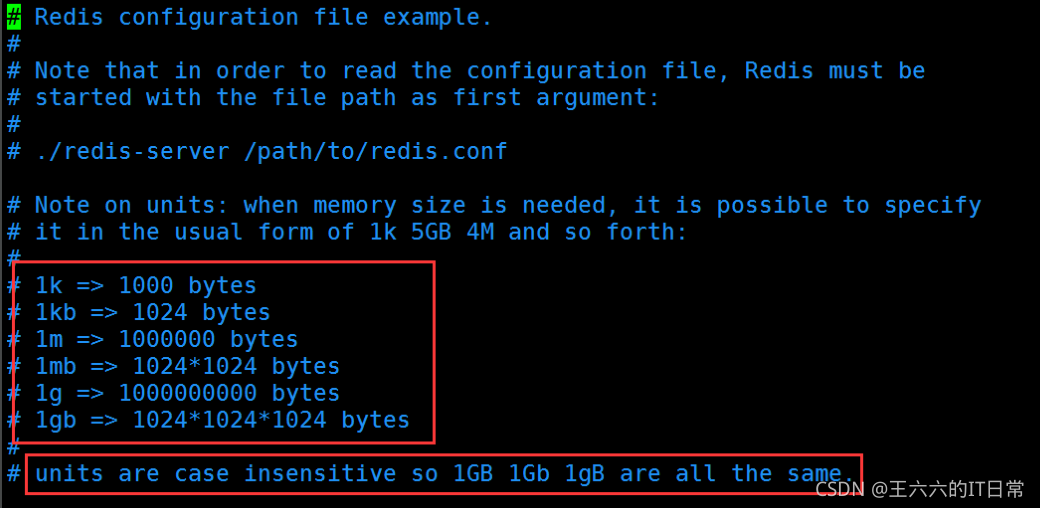The height and width of the screenshot is (508, 1040).
Task: Click the "1kb => 1024 bytes" line
Action: point(153,312)
